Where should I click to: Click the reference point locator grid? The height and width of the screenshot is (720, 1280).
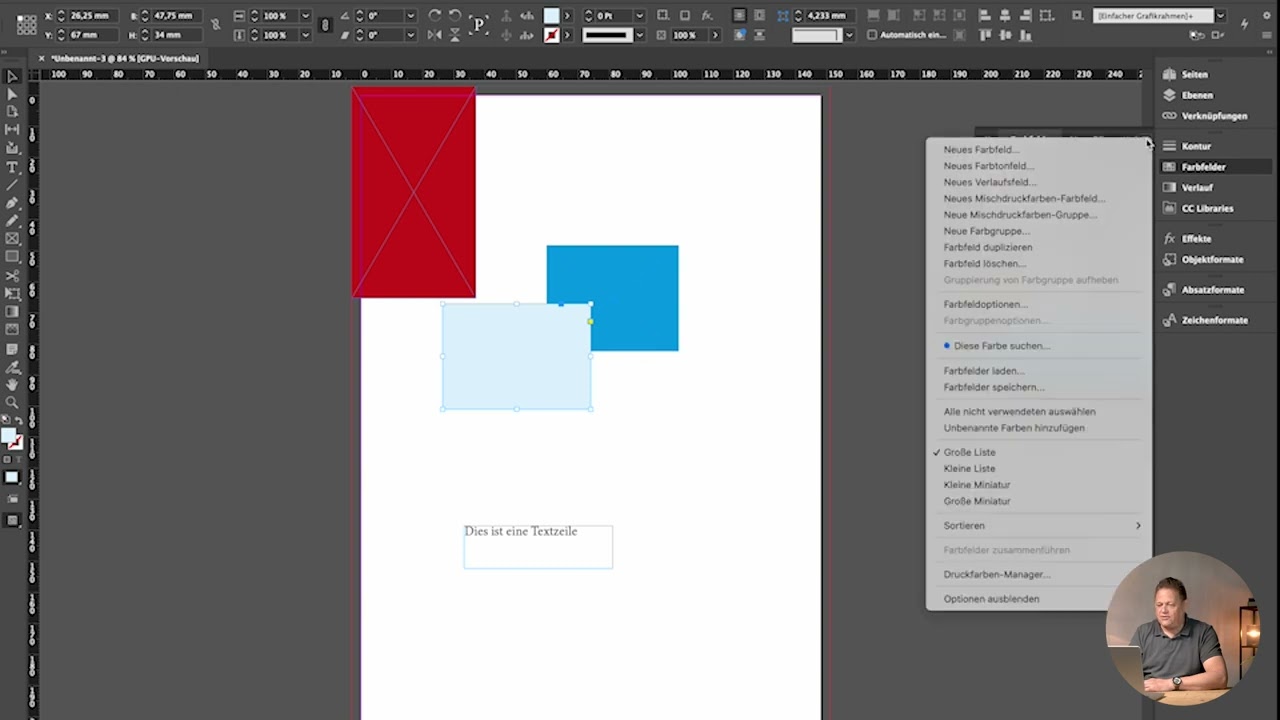(27, 25)
